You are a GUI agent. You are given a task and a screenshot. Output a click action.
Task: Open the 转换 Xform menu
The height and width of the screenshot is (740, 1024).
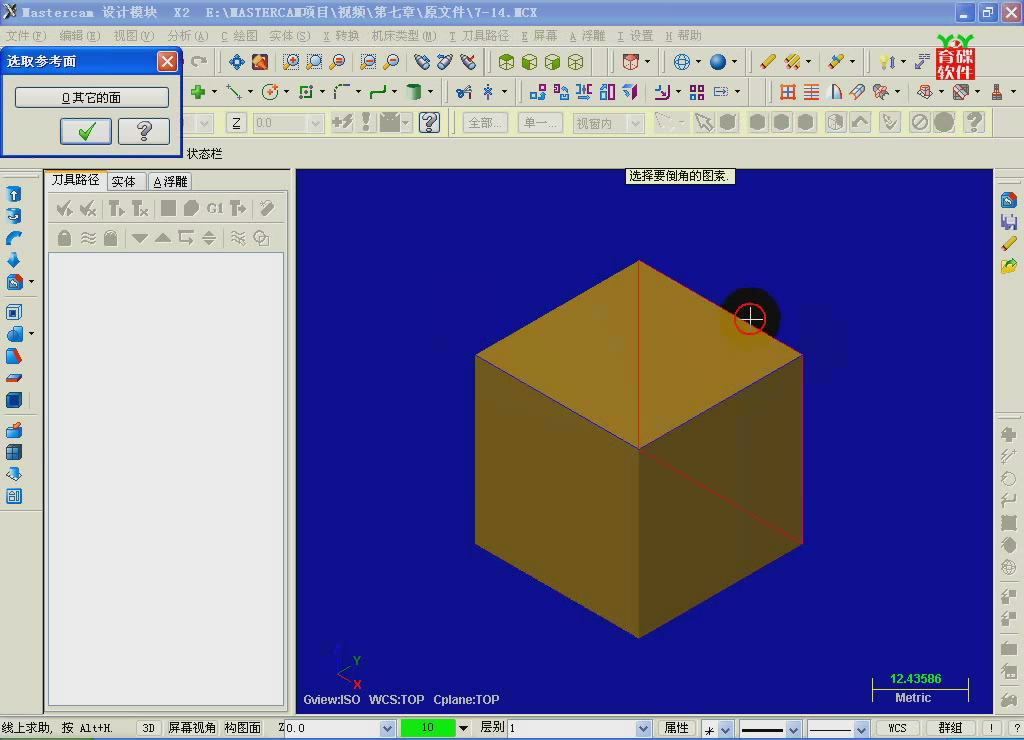click(342, 36)
